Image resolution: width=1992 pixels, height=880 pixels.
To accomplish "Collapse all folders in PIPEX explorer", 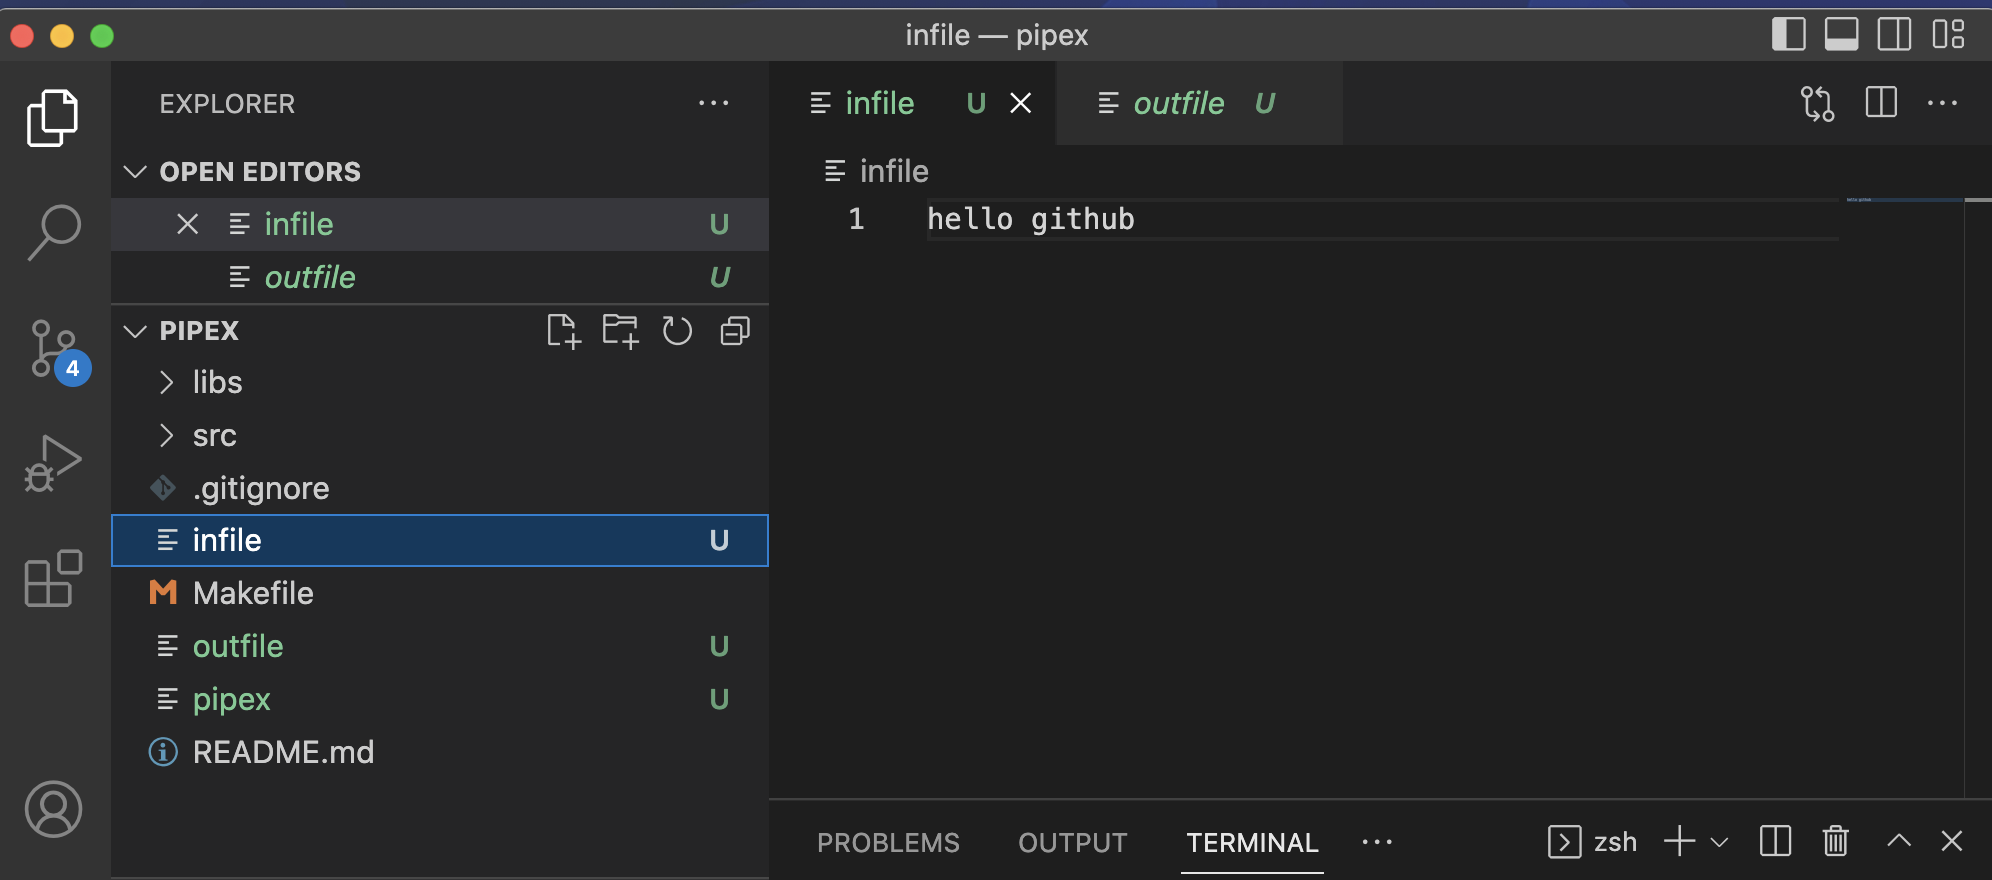I will point(735,331).
